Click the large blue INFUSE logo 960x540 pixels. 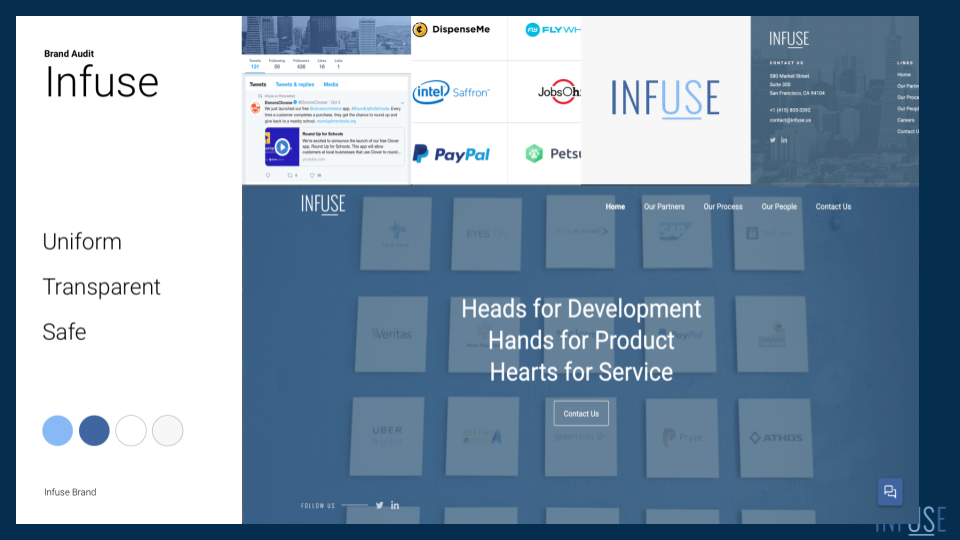tap(665, 98)
